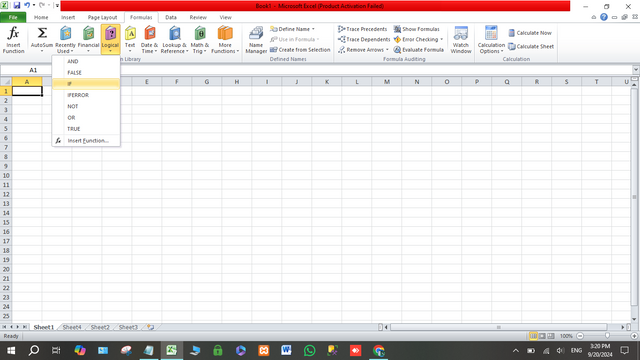Switch to the Home tab
640x360 pixels.
coord(41,17)
